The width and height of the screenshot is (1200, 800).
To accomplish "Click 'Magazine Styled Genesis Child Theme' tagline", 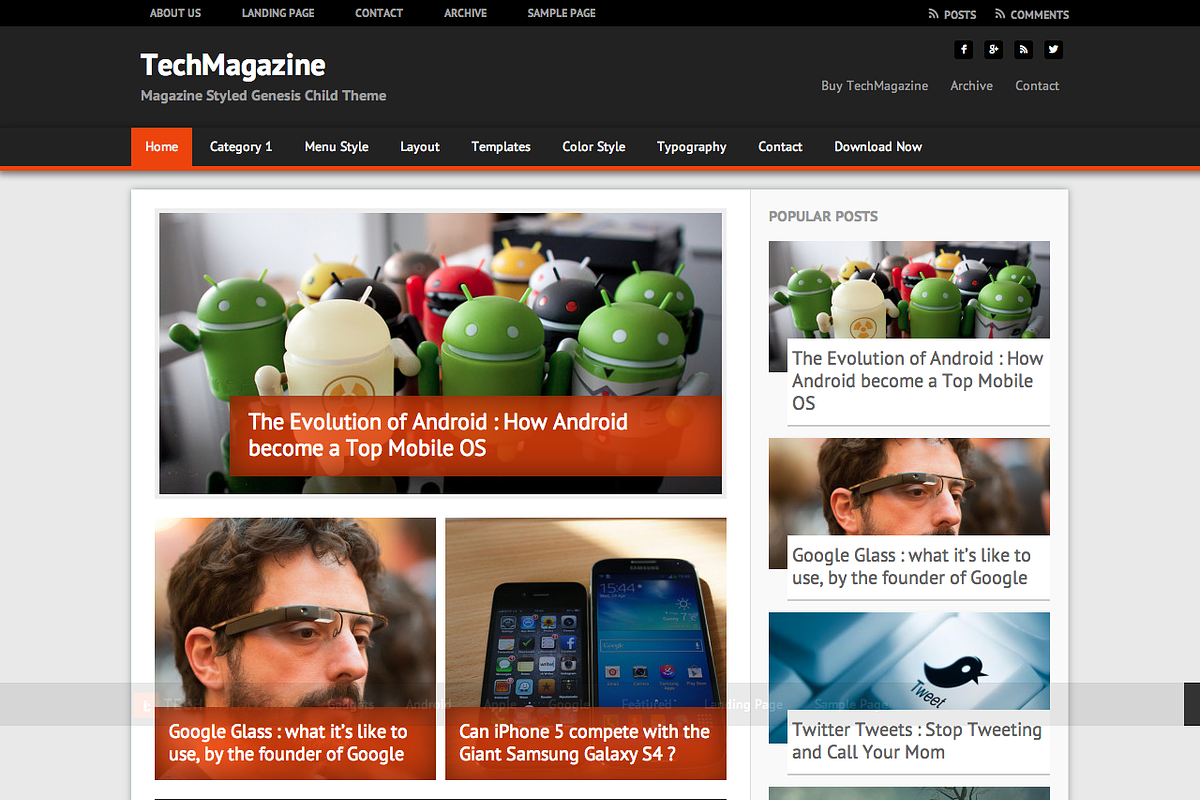I will coord(263,96).
